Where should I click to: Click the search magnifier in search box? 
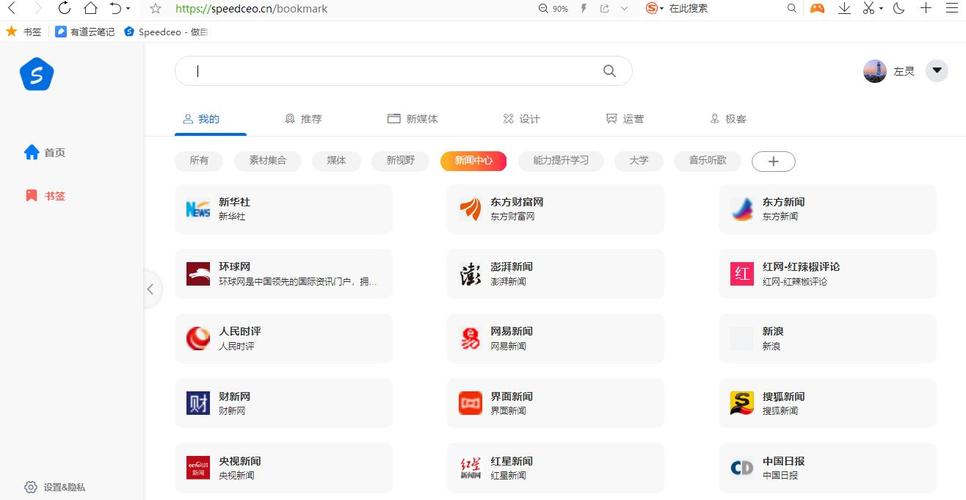(x=609, y=71)
